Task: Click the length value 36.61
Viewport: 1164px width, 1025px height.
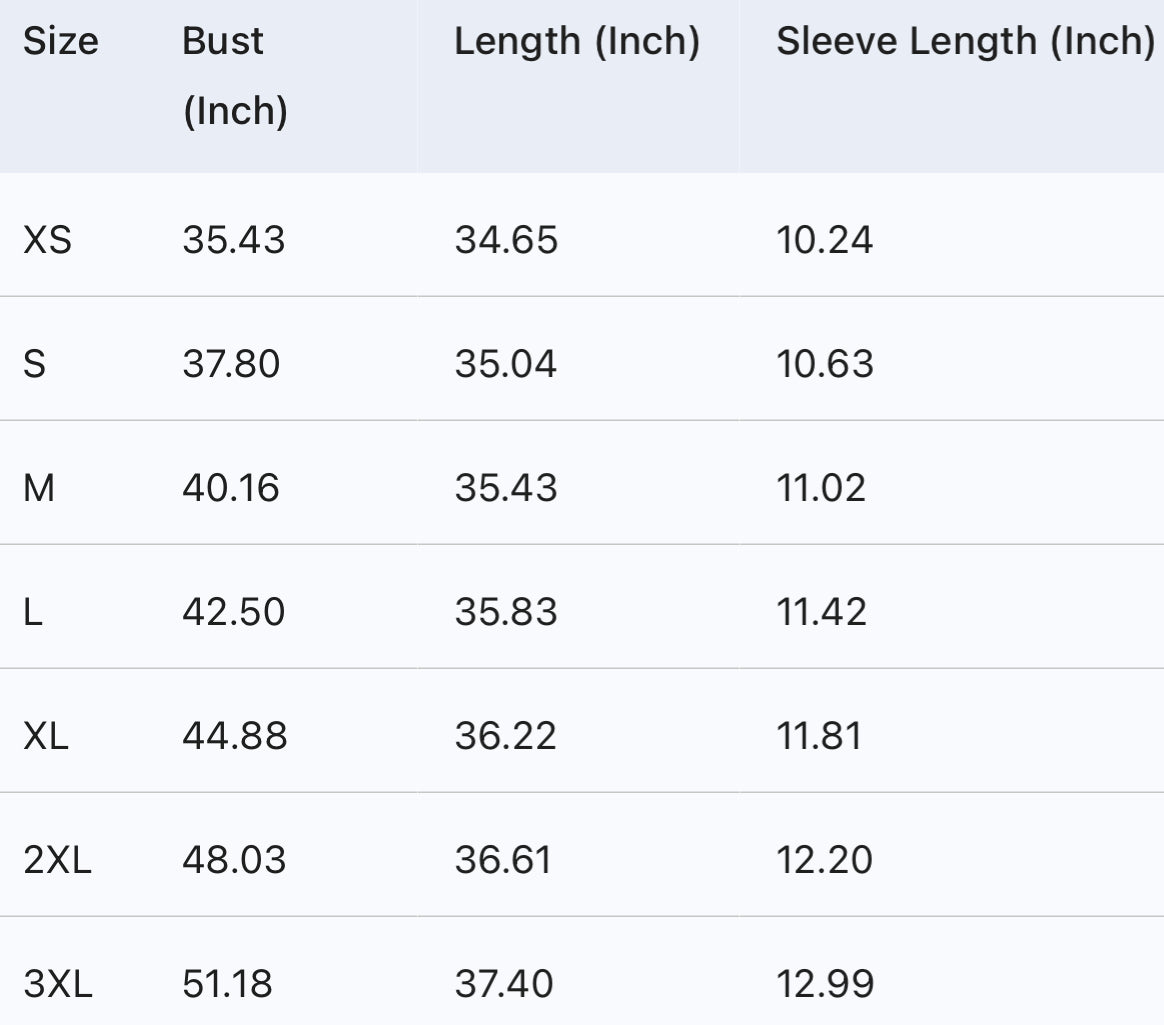Action: [x=503, y=860]
